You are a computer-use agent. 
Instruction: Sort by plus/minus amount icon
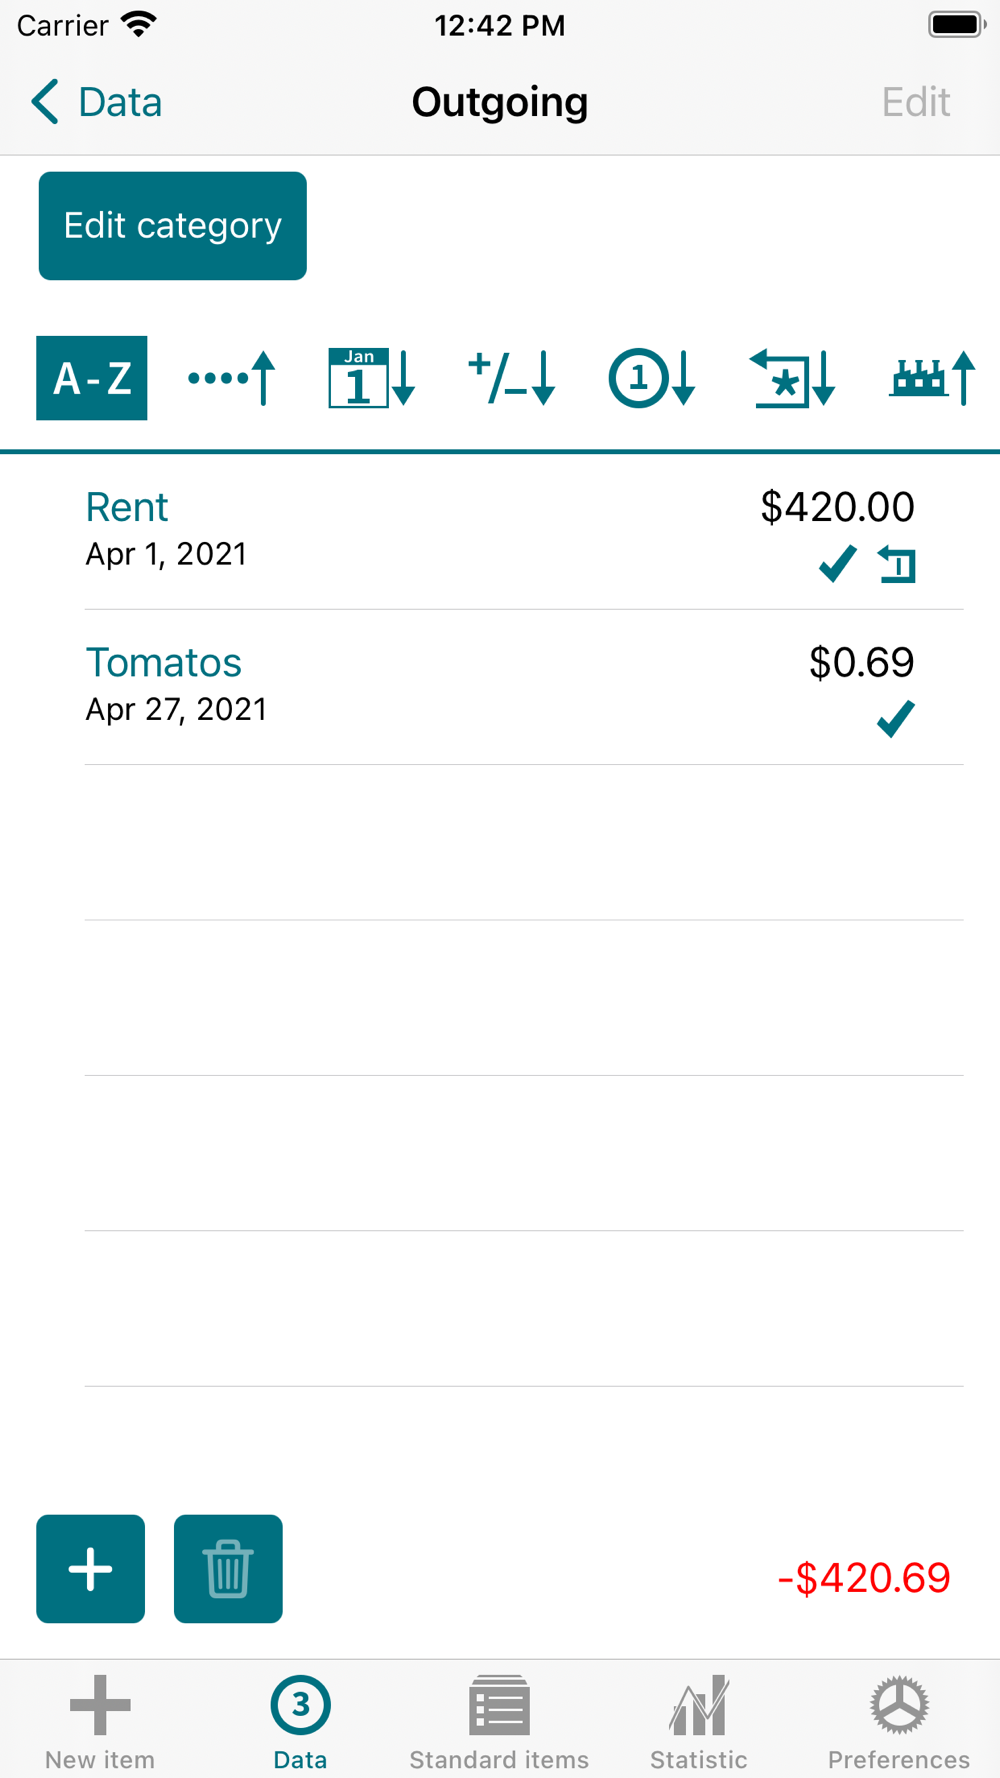511,378
